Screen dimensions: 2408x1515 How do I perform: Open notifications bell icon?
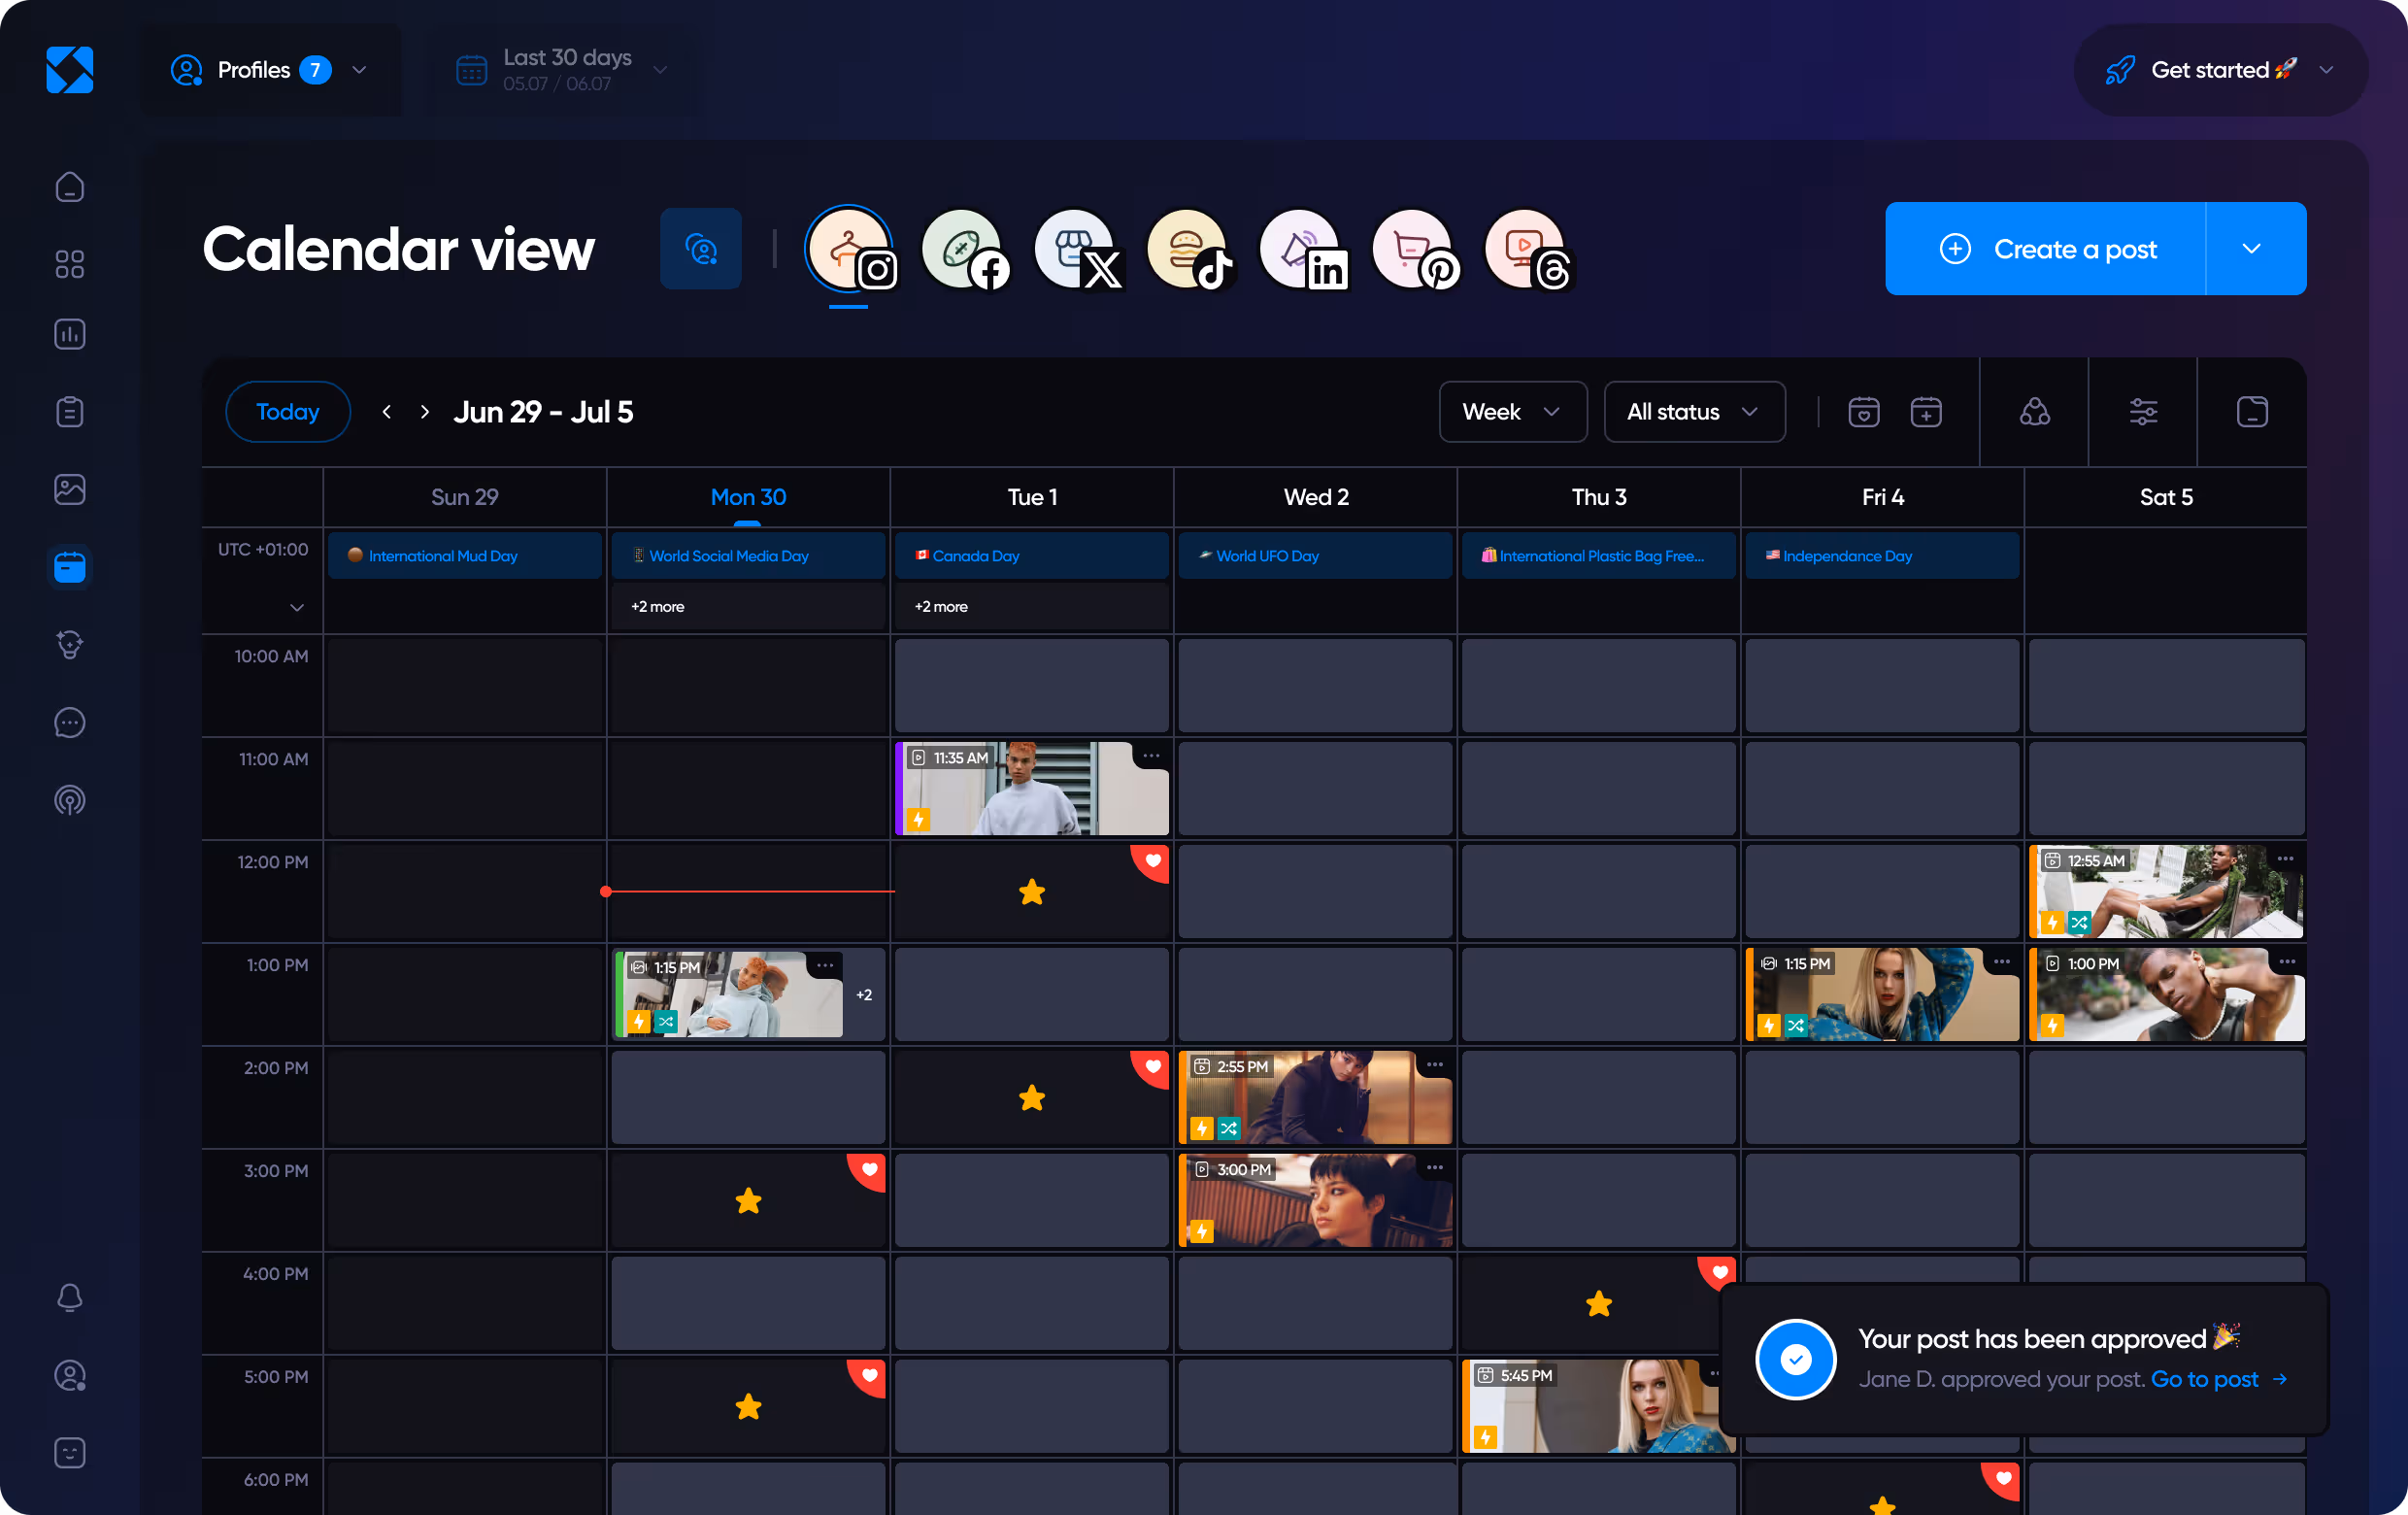[69, 1298]
